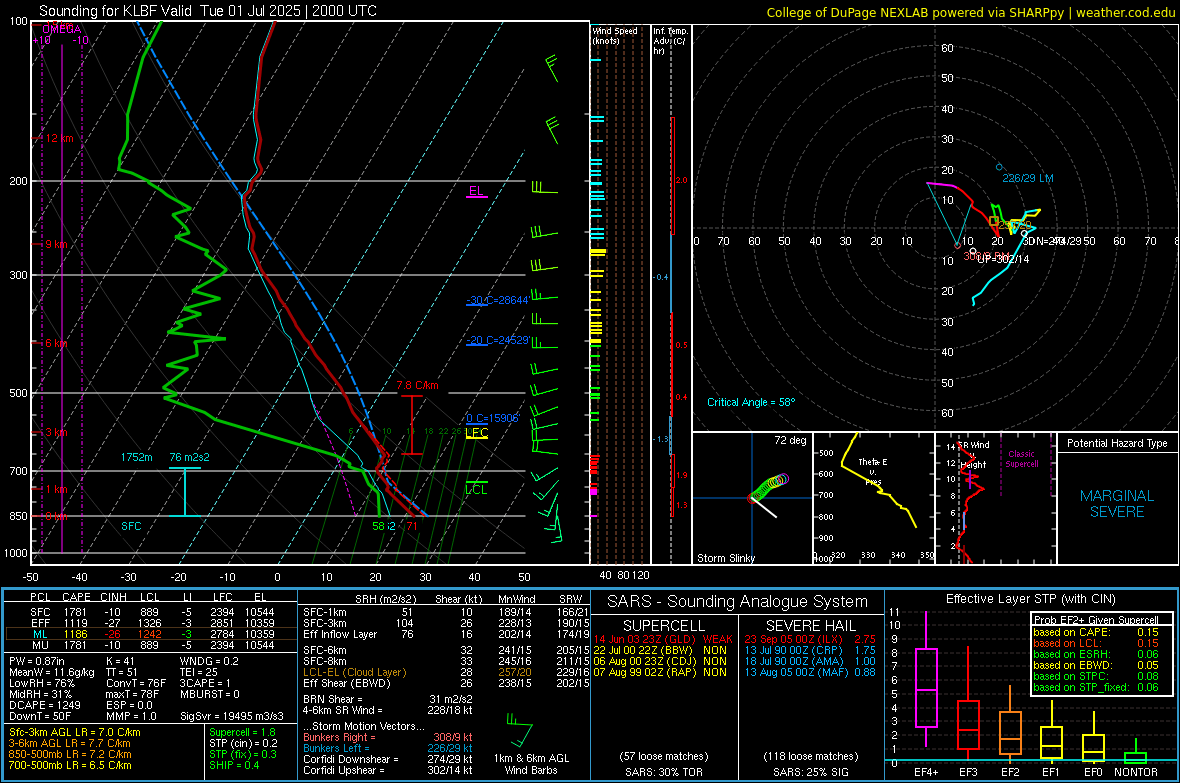Click the 'K = 41' index value

[120, 661]
